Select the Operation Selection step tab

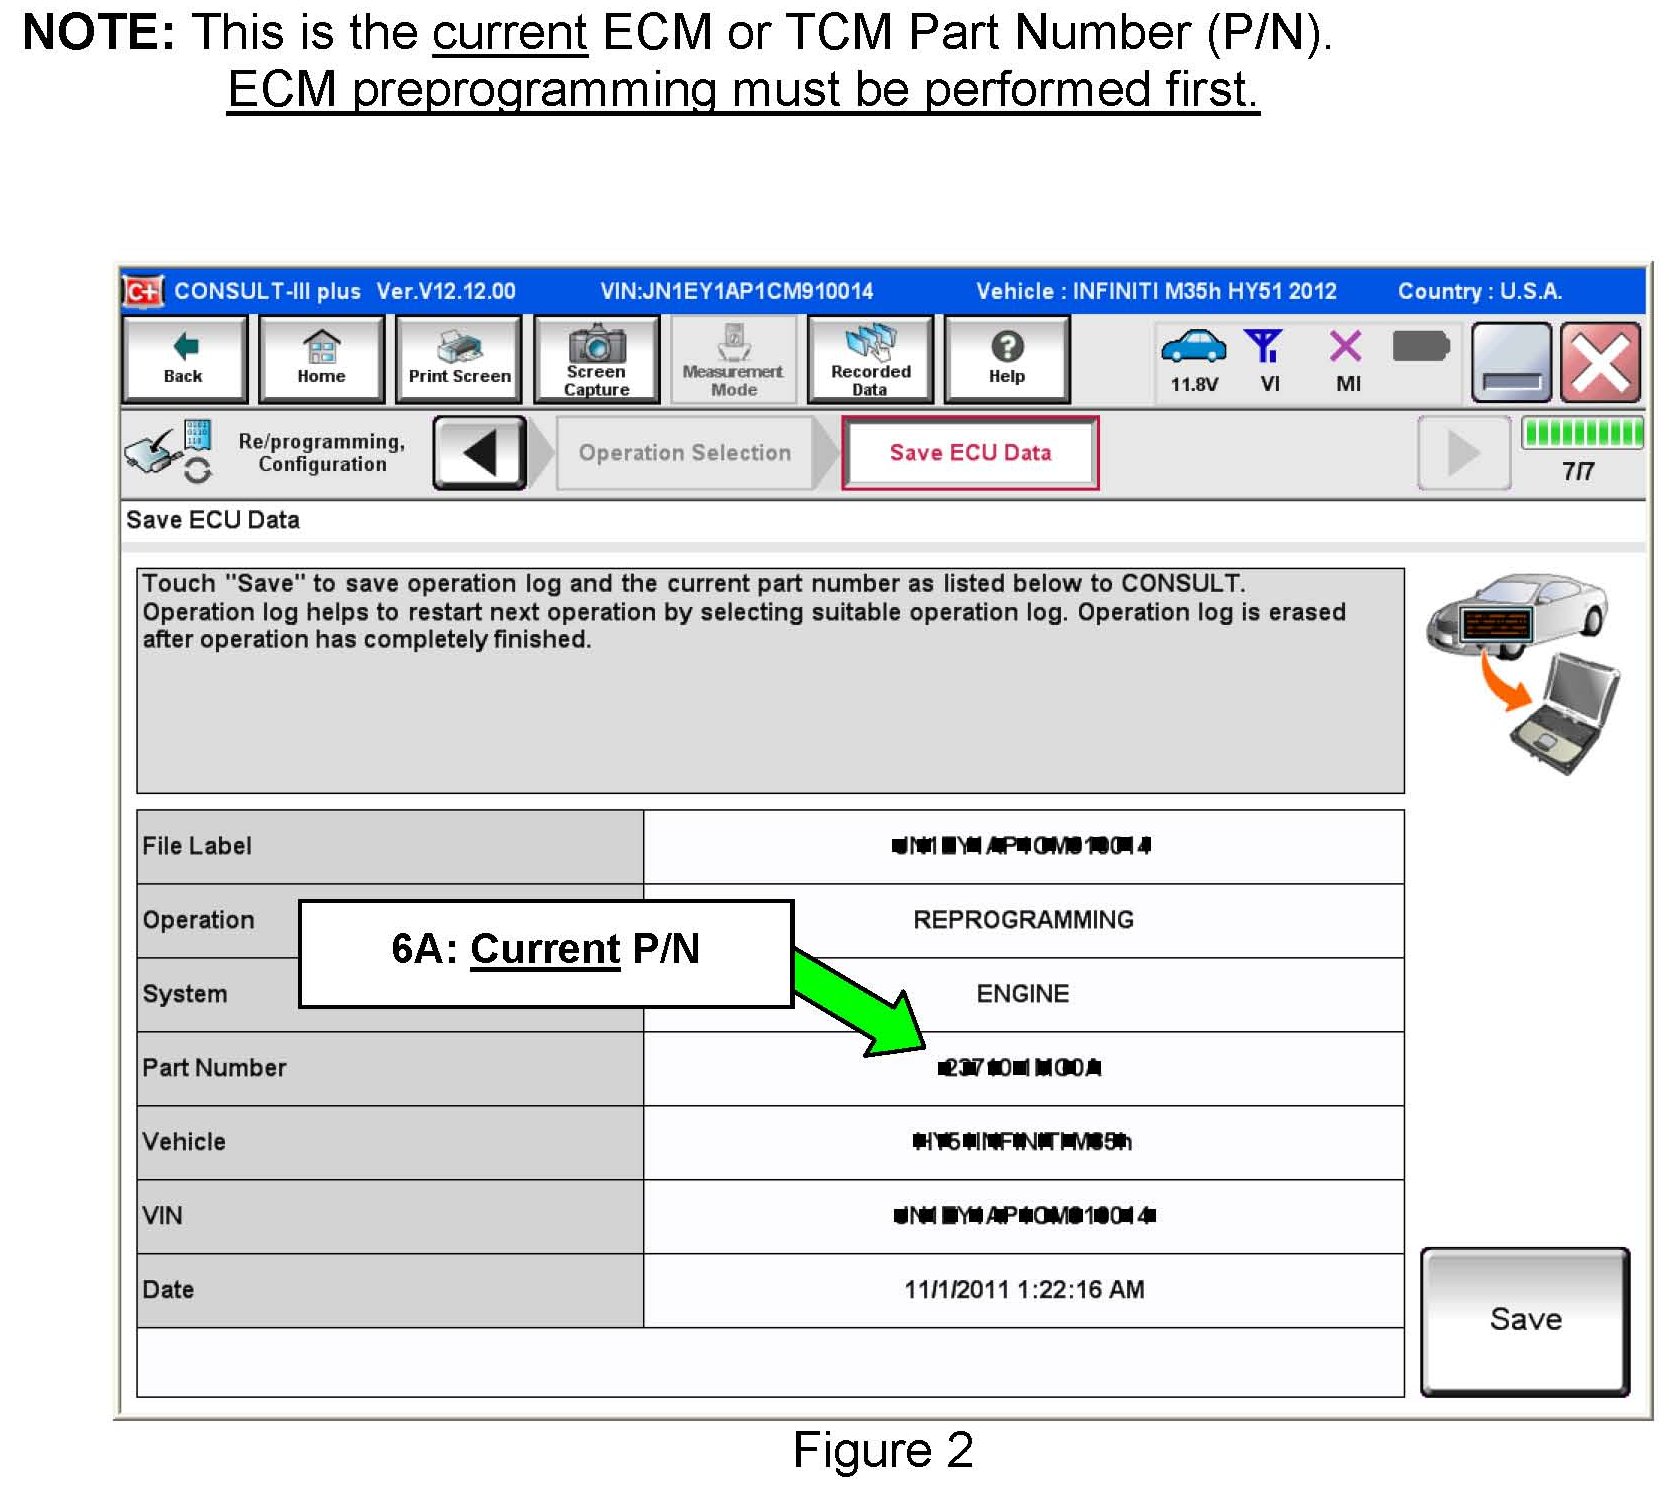[685, 453]
